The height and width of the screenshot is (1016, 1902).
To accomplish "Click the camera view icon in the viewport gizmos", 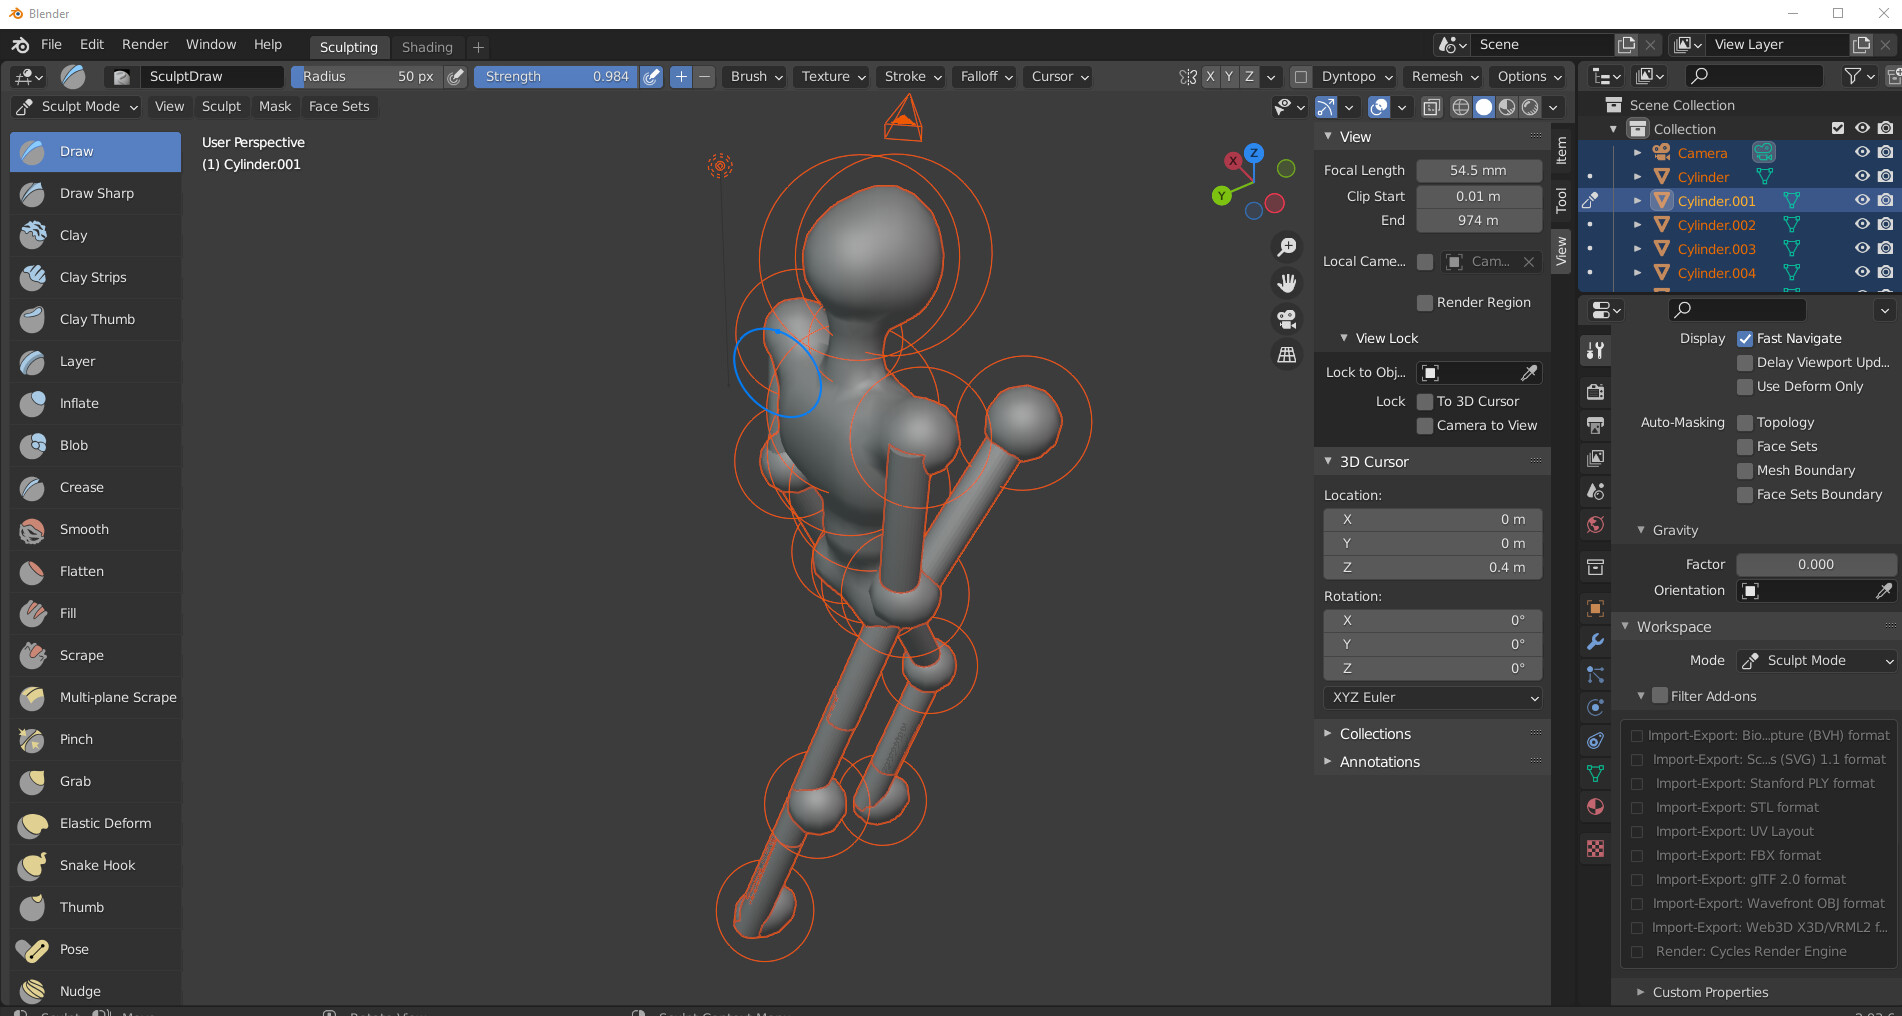I will [1286, 319].
